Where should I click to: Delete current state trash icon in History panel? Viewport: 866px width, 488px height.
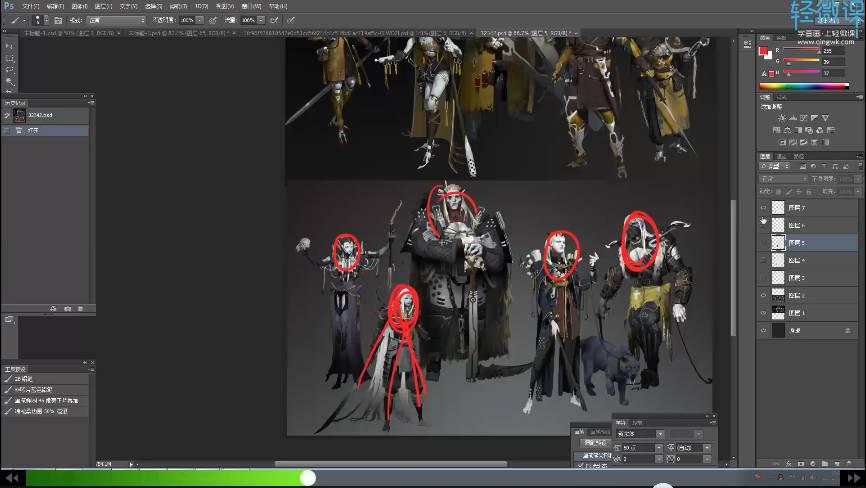tap(81, 309)
